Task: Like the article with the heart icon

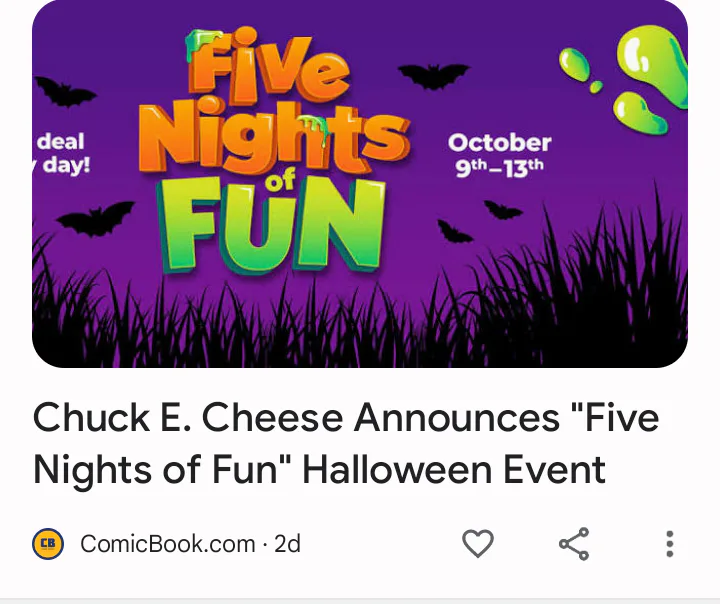Action: (478, 544)
